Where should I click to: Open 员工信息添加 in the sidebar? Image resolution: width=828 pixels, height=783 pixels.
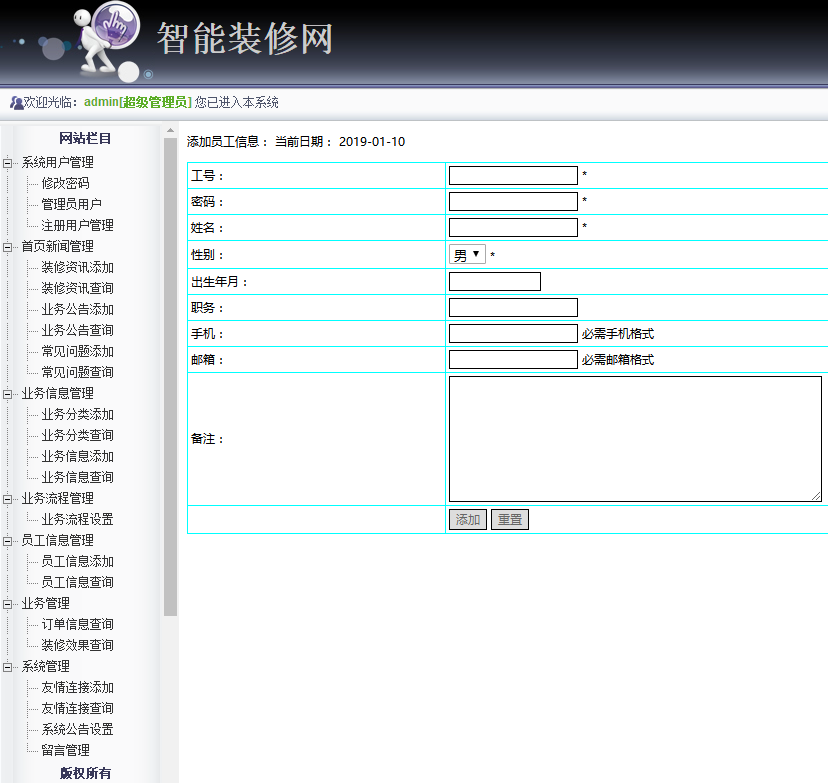tap(78, 561)
